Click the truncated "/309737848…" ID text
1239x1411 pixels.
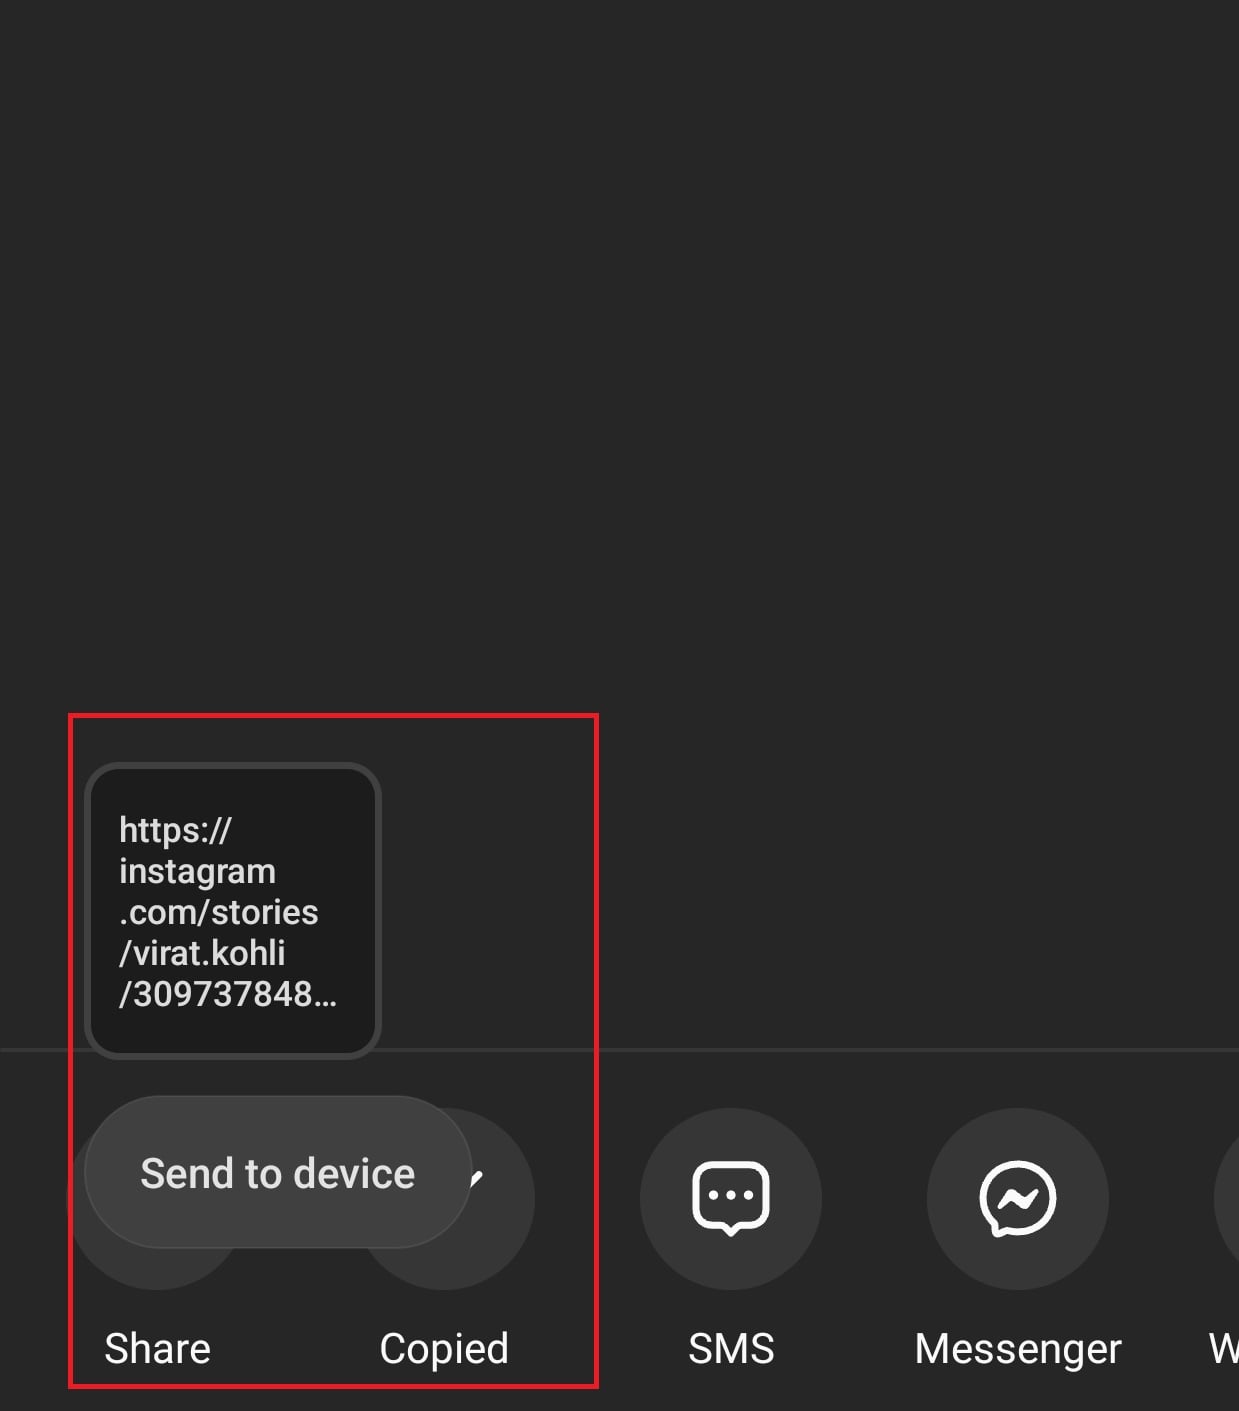(228, 994)
